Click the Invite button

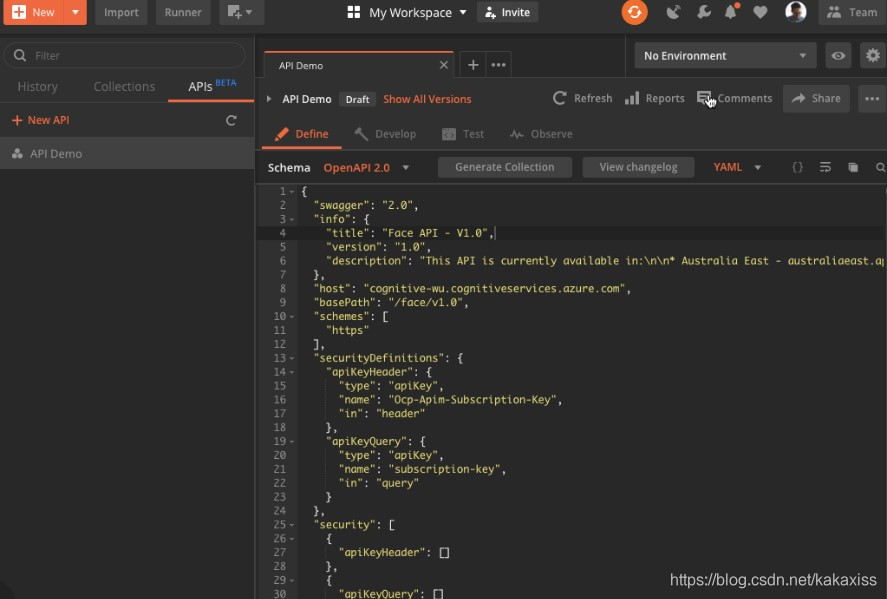pyautogui.click(x=508, y=12)
